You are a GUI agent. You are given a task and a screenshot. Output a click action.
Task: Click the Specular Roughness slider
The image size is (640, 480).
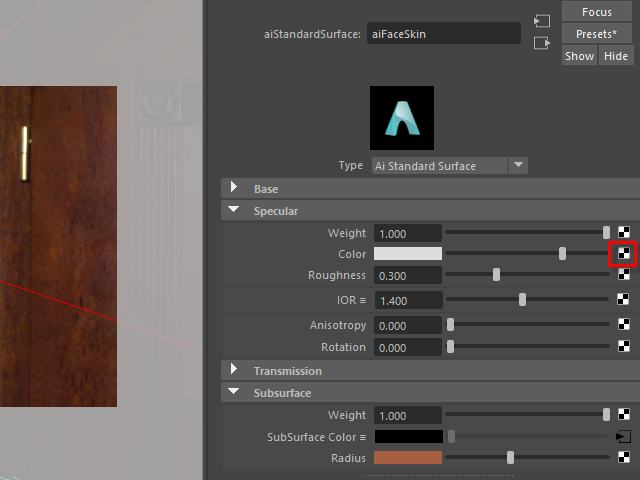coord(527,275)
